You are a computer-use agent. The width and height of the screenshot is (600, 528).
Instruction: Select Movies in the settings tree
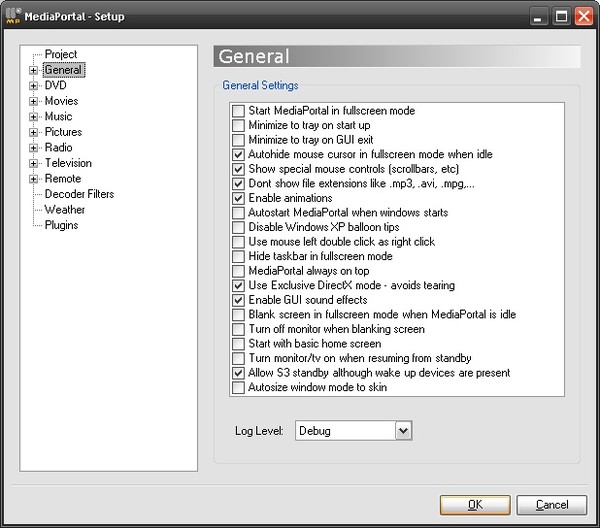point(61,101)
